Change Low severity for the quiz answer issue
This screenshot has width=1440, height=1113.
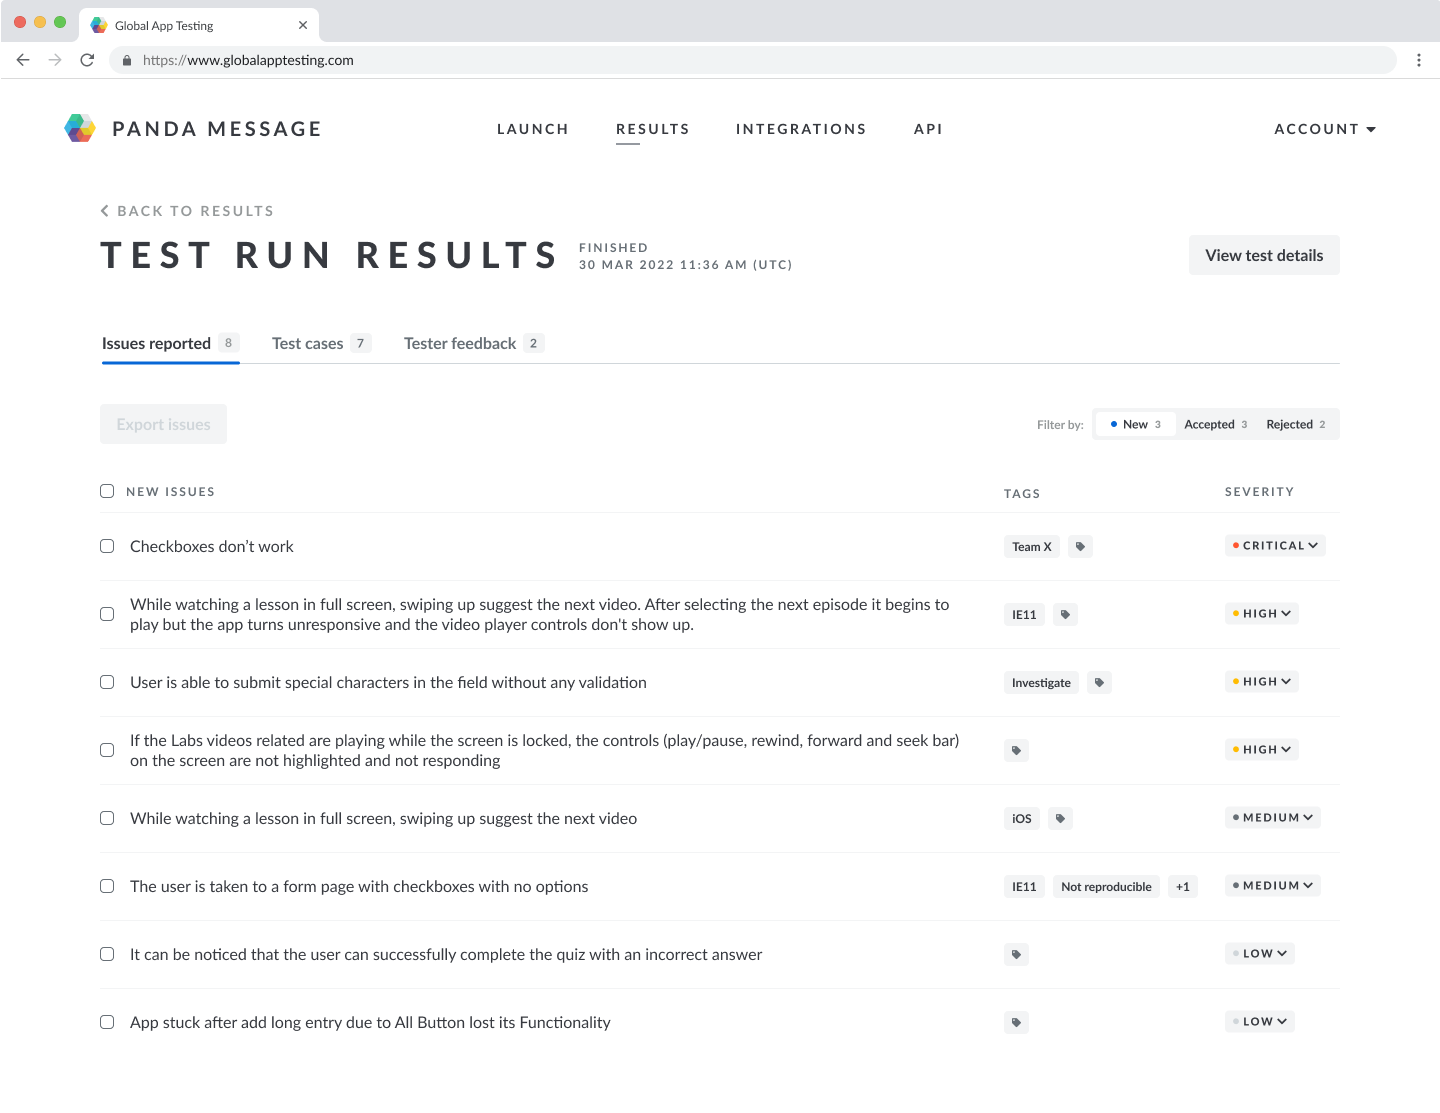tap(1260, 953)
